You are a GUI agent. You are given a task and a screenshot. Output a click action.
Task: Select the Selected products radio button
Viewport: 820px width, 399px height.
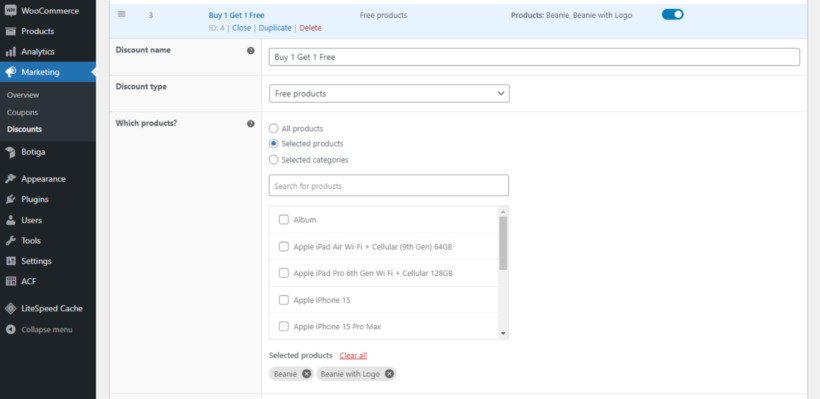coord(274,144)
